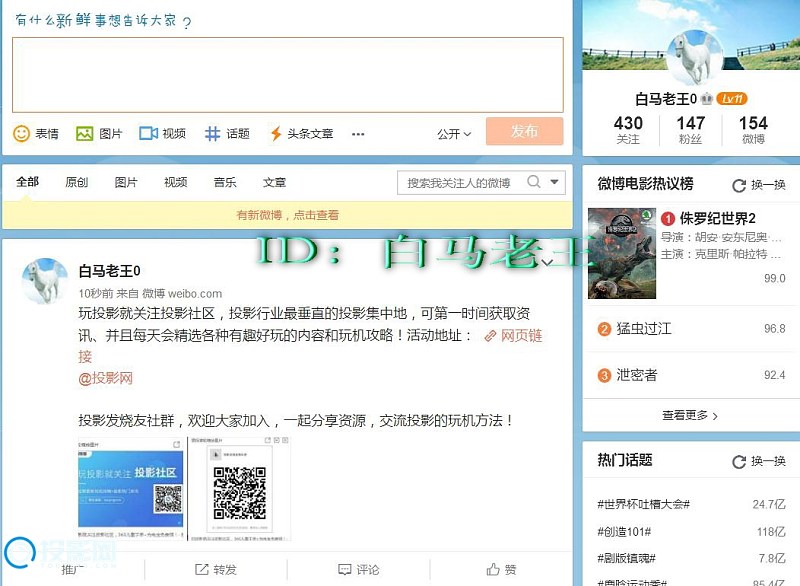Click the 发布 publish button
Image resolution: width=800 pixels, height=586 pixels.
point(524,131)
